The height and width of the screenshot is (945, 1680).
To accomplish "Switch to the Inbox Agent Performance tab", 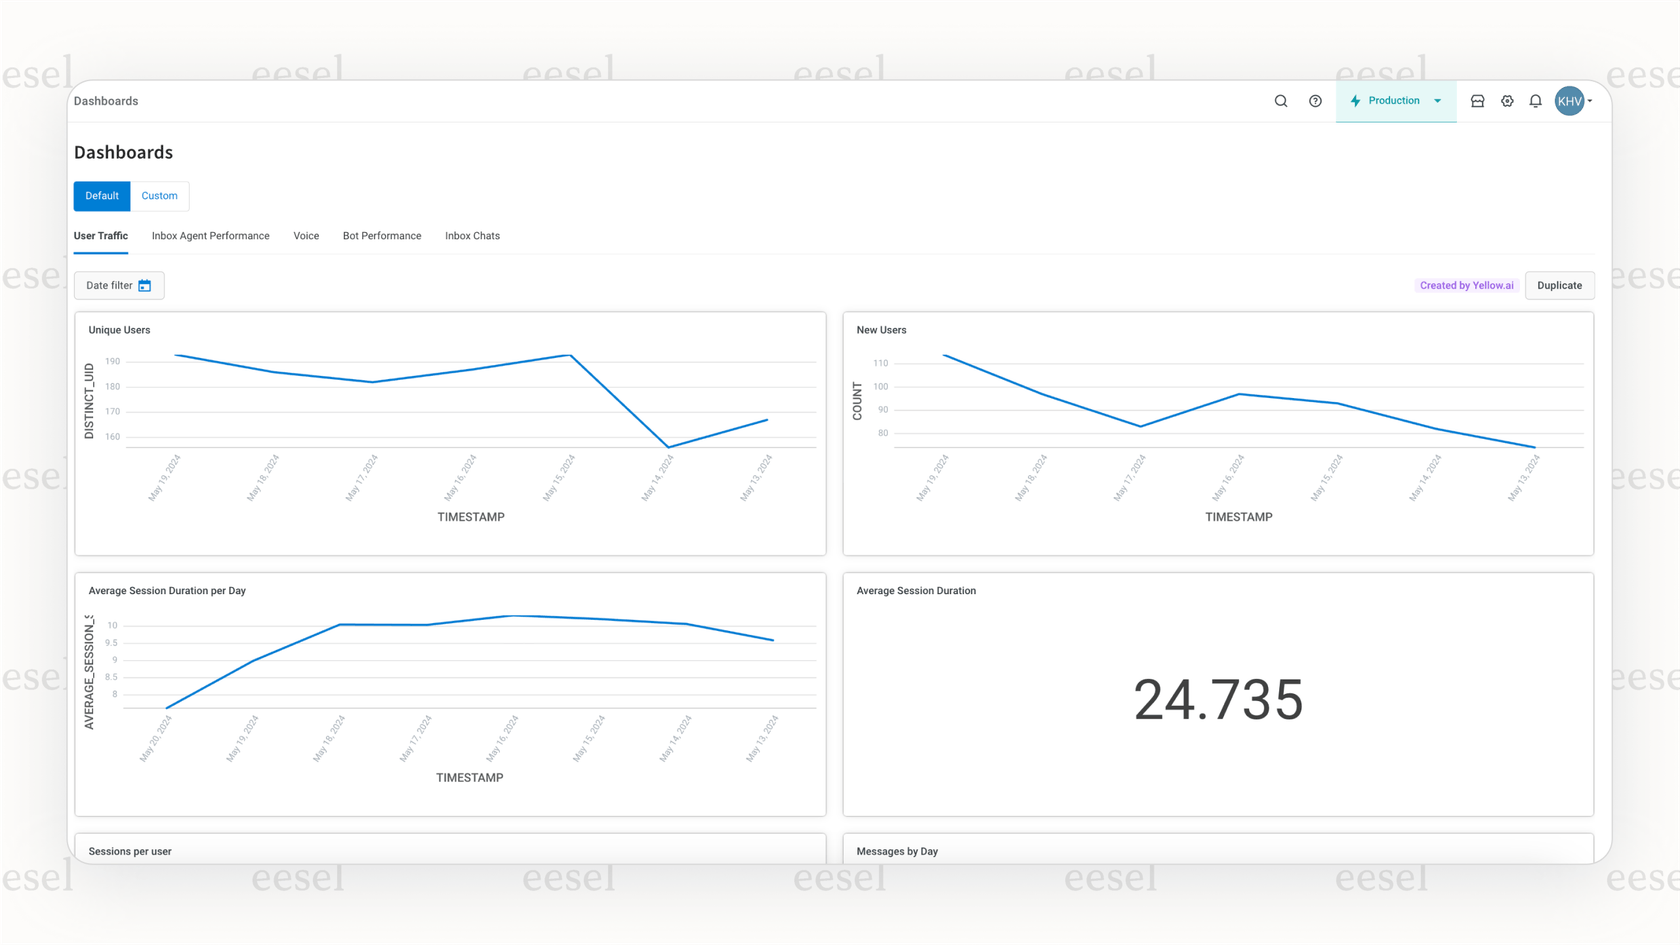I will (210, 235).
